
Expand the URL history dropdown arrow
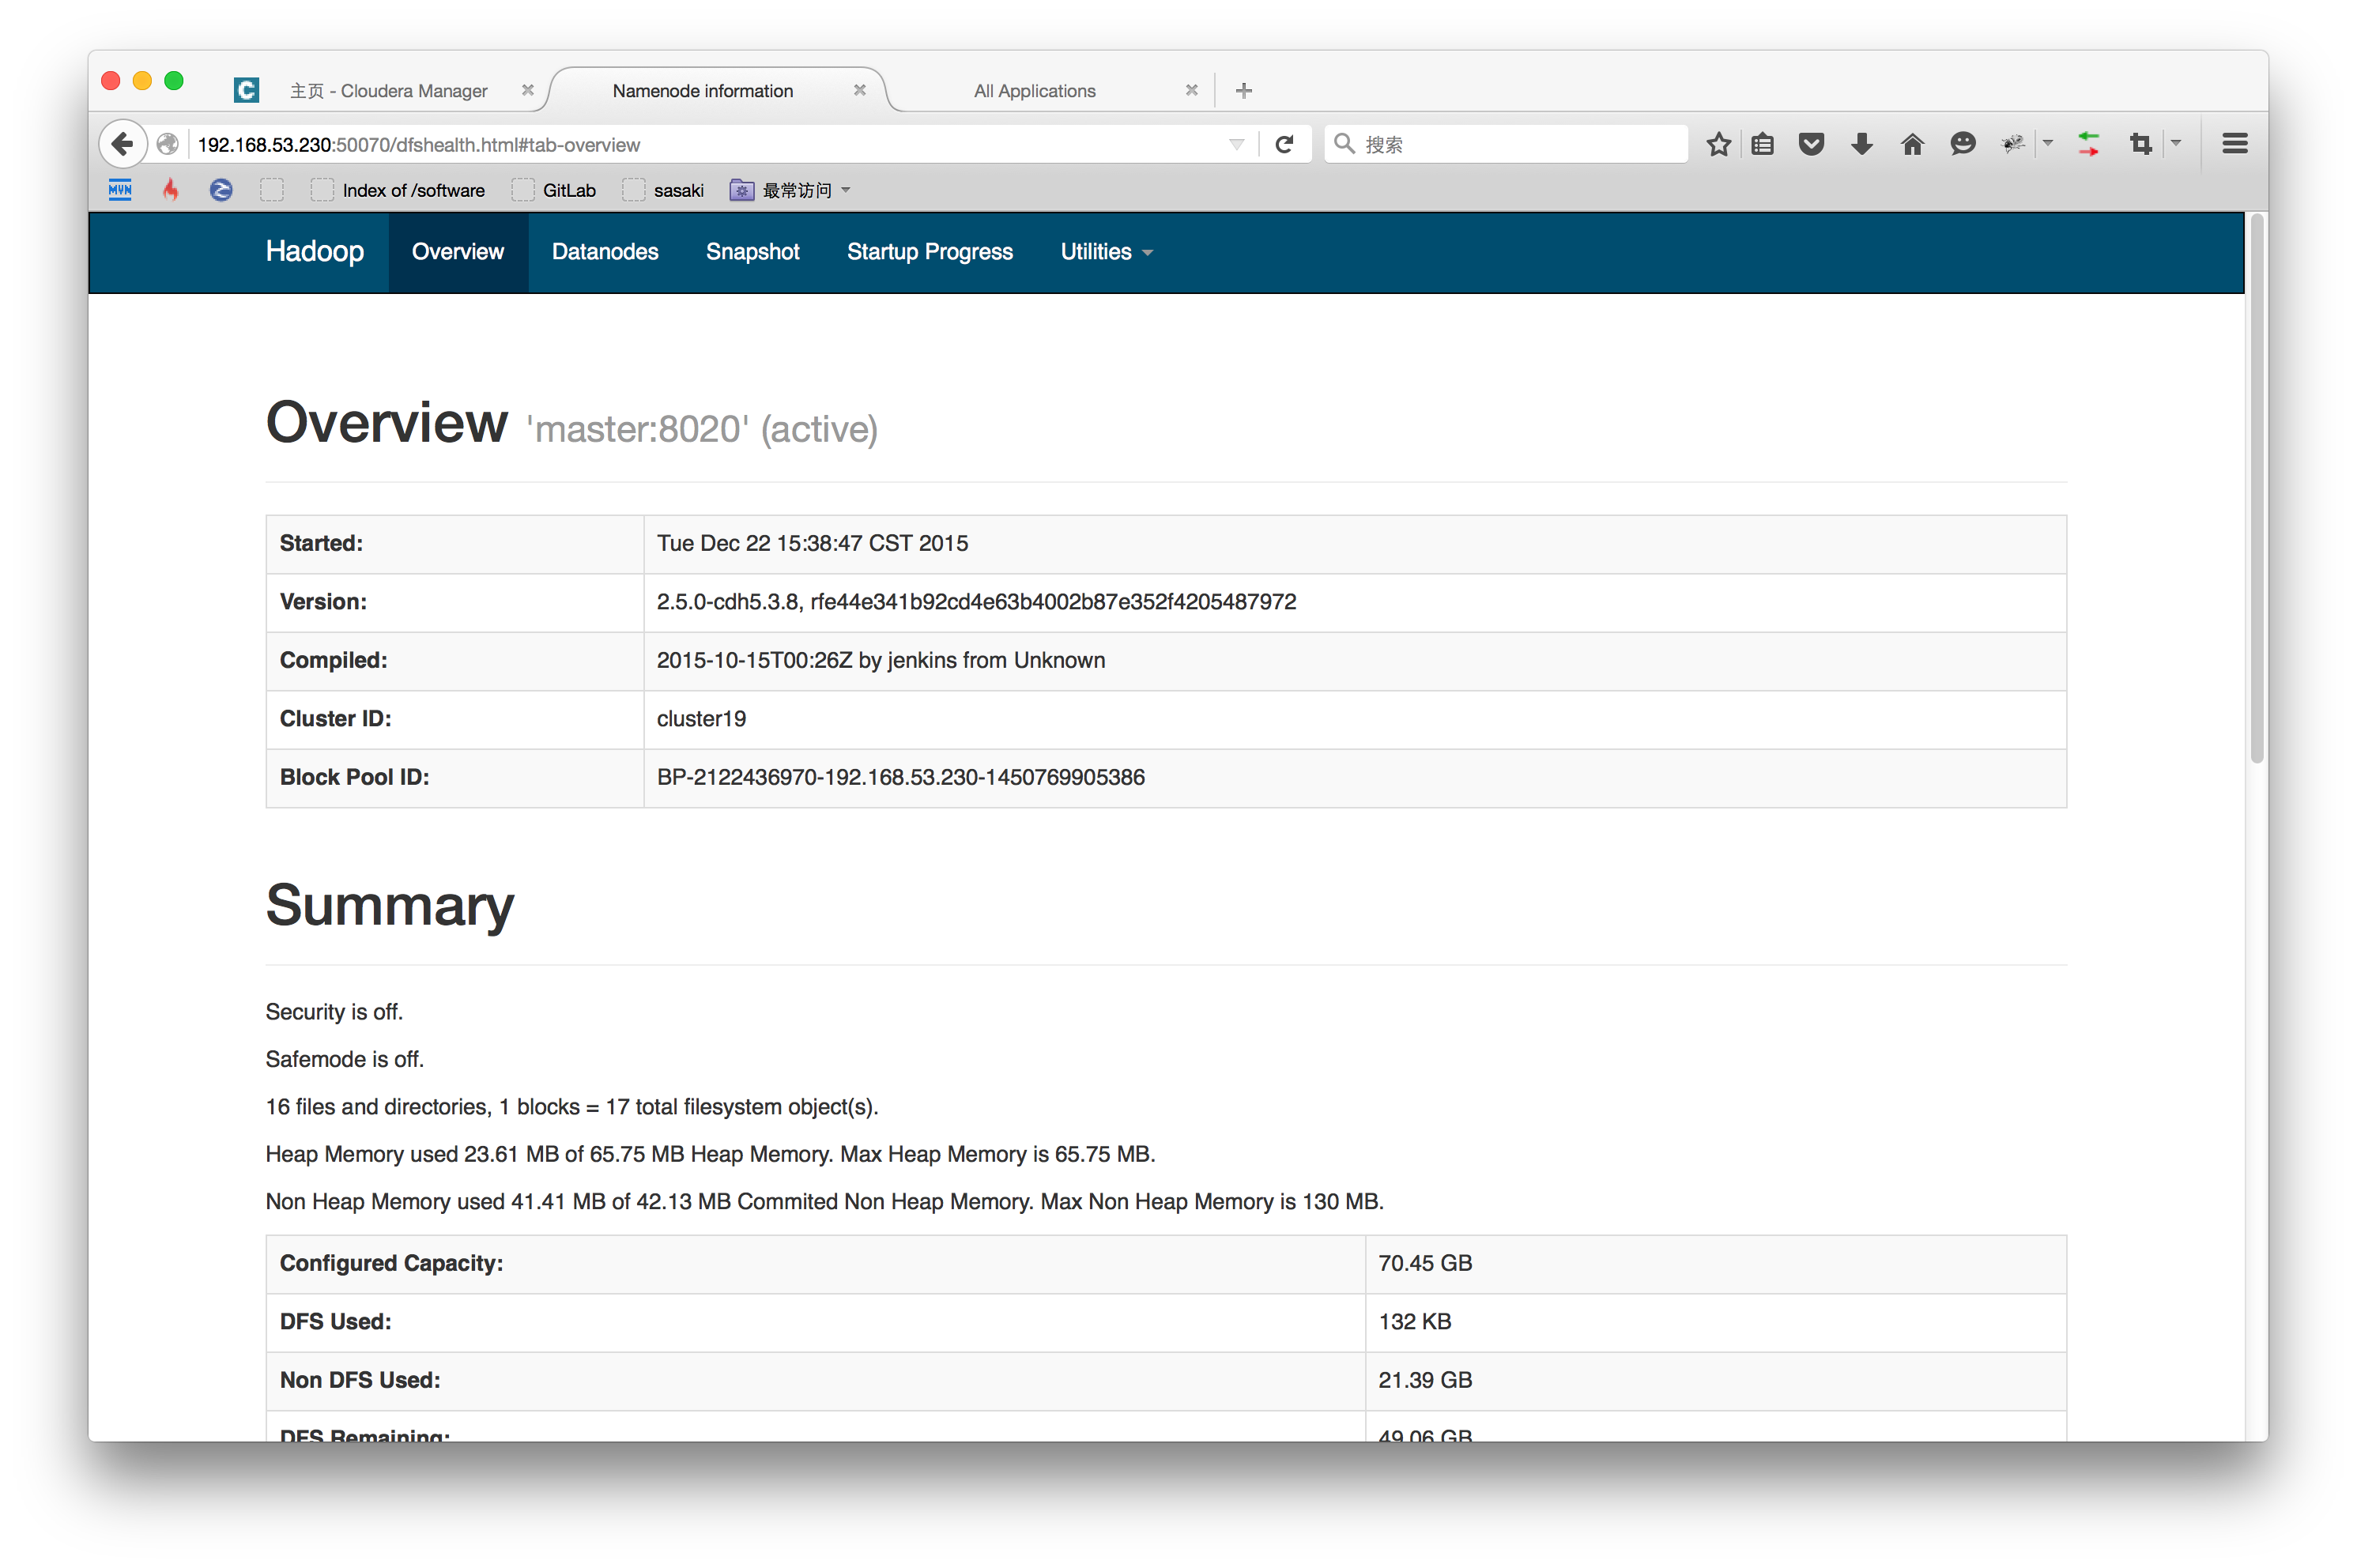point(1237,144)
